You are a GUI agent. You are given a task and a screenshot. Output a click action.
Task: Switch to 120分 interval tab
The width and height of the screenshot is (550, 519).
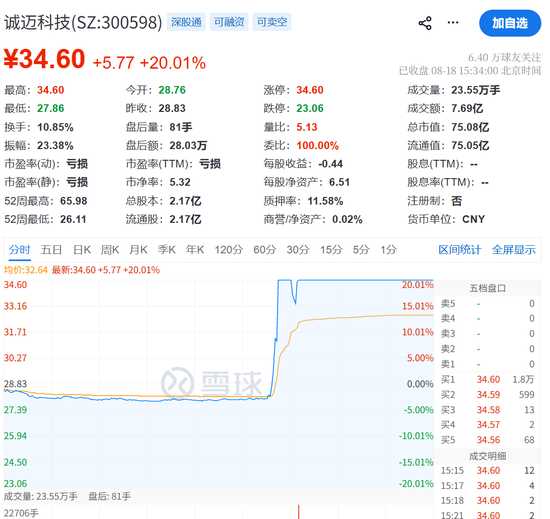click(228, 250)
